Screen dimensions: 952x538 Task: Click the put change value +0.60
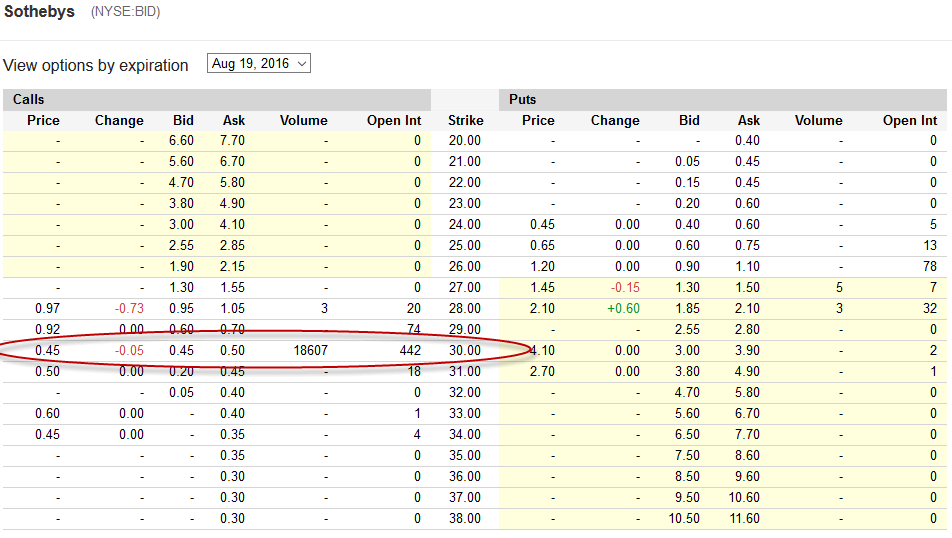624,308
